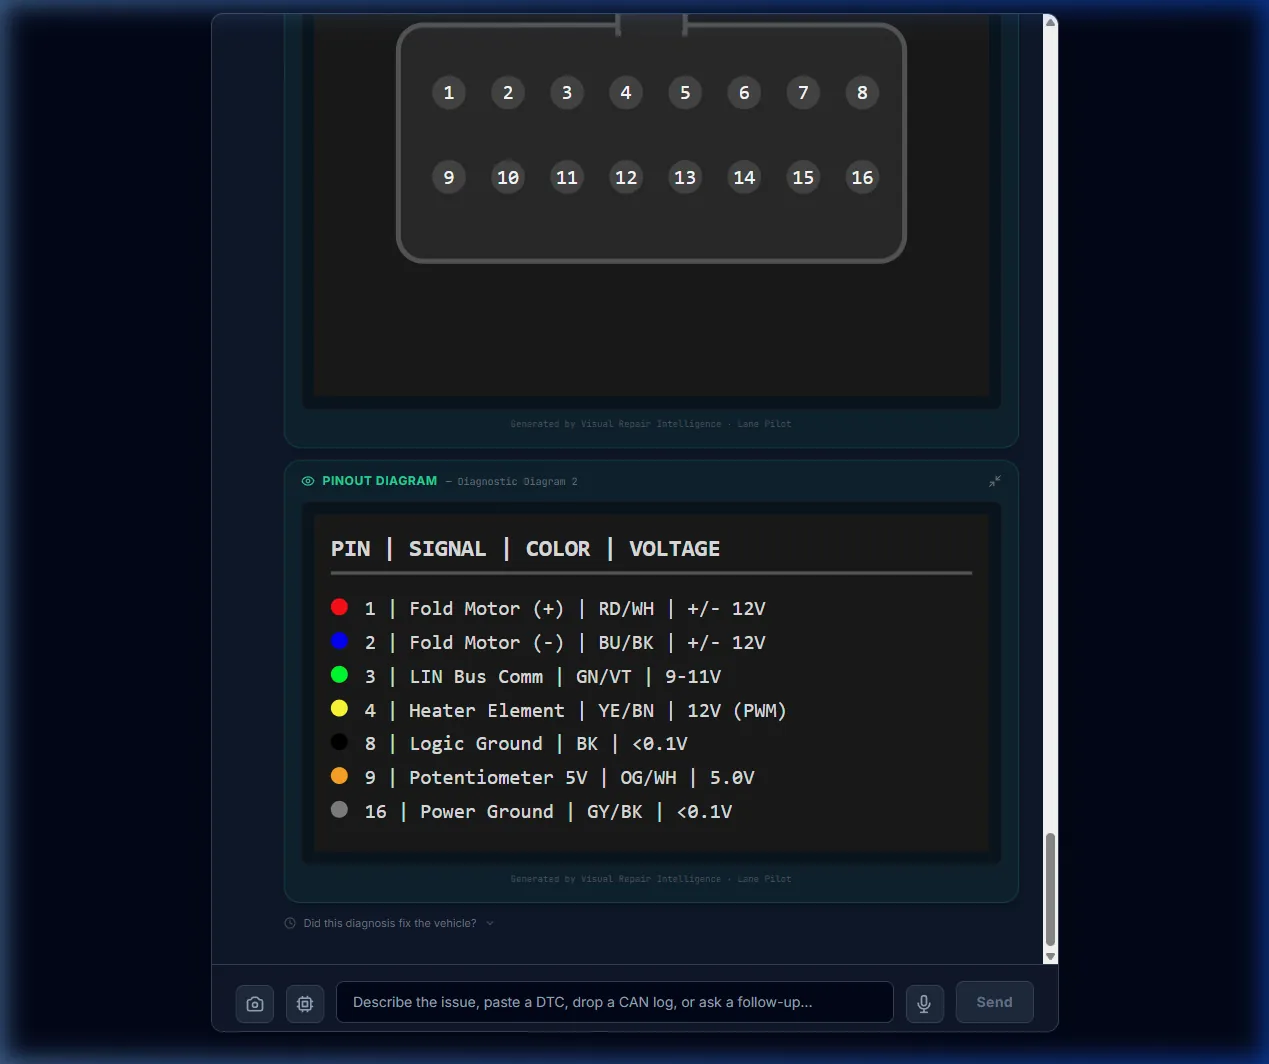The width and height of the screenshot is (1269, 1064).
Task: Click the clock icon beside diagnosis question
Action: pyautogui.click(x=290, y=923)
